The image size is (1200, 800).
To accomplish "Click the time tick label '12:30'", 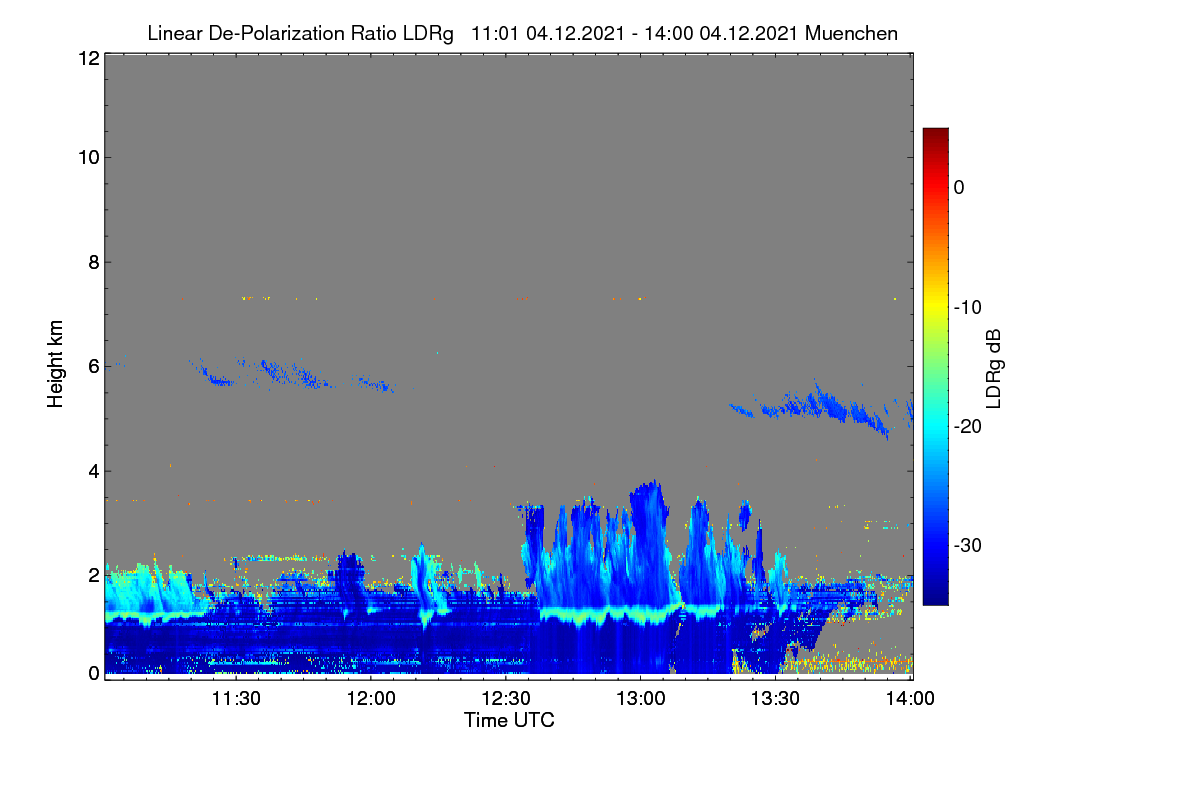I will [x=506, y=698].
